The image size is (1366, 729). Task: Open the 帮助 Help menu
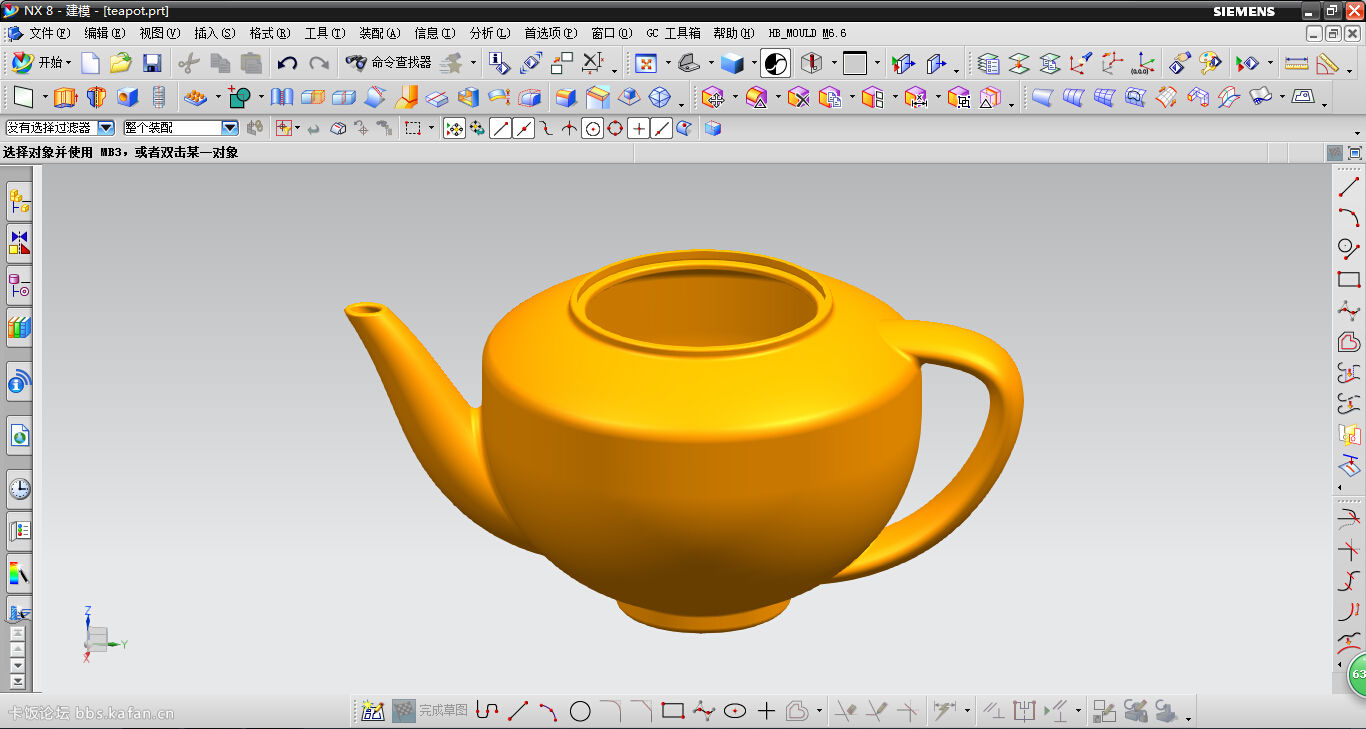click(x=733, y=33)
